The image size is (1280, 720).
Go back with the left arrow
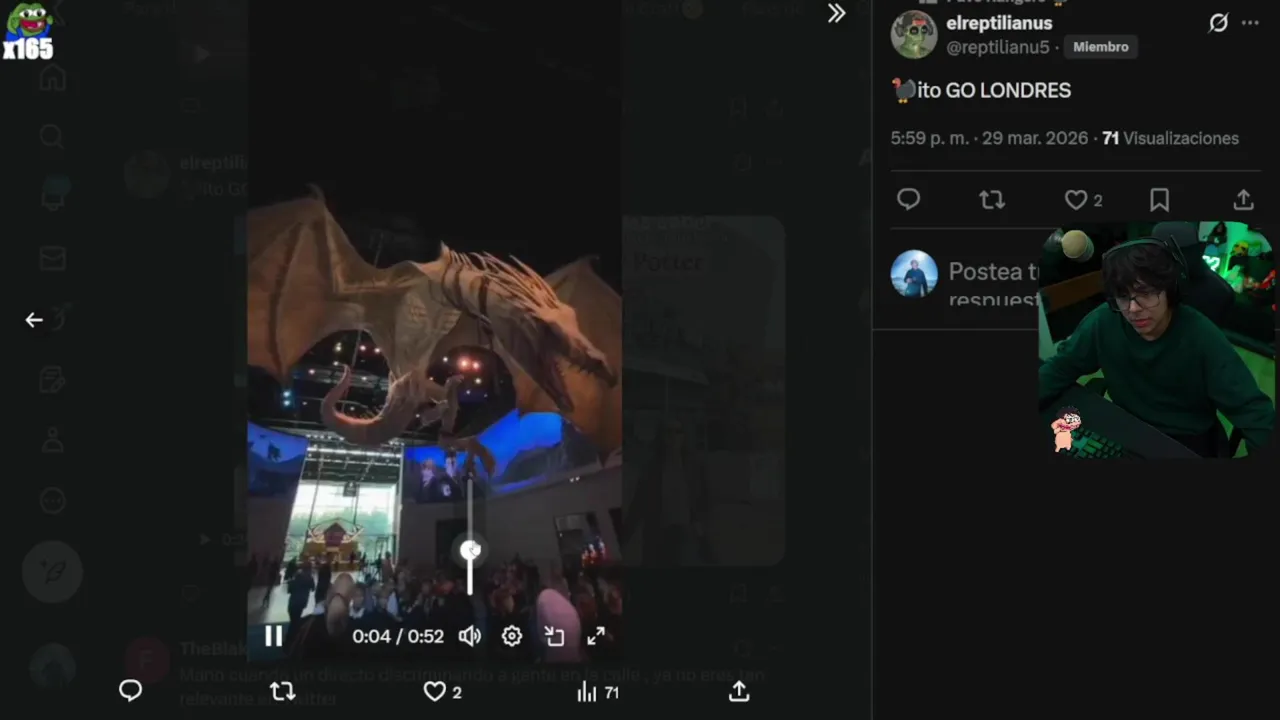click(x=34, y=320)
